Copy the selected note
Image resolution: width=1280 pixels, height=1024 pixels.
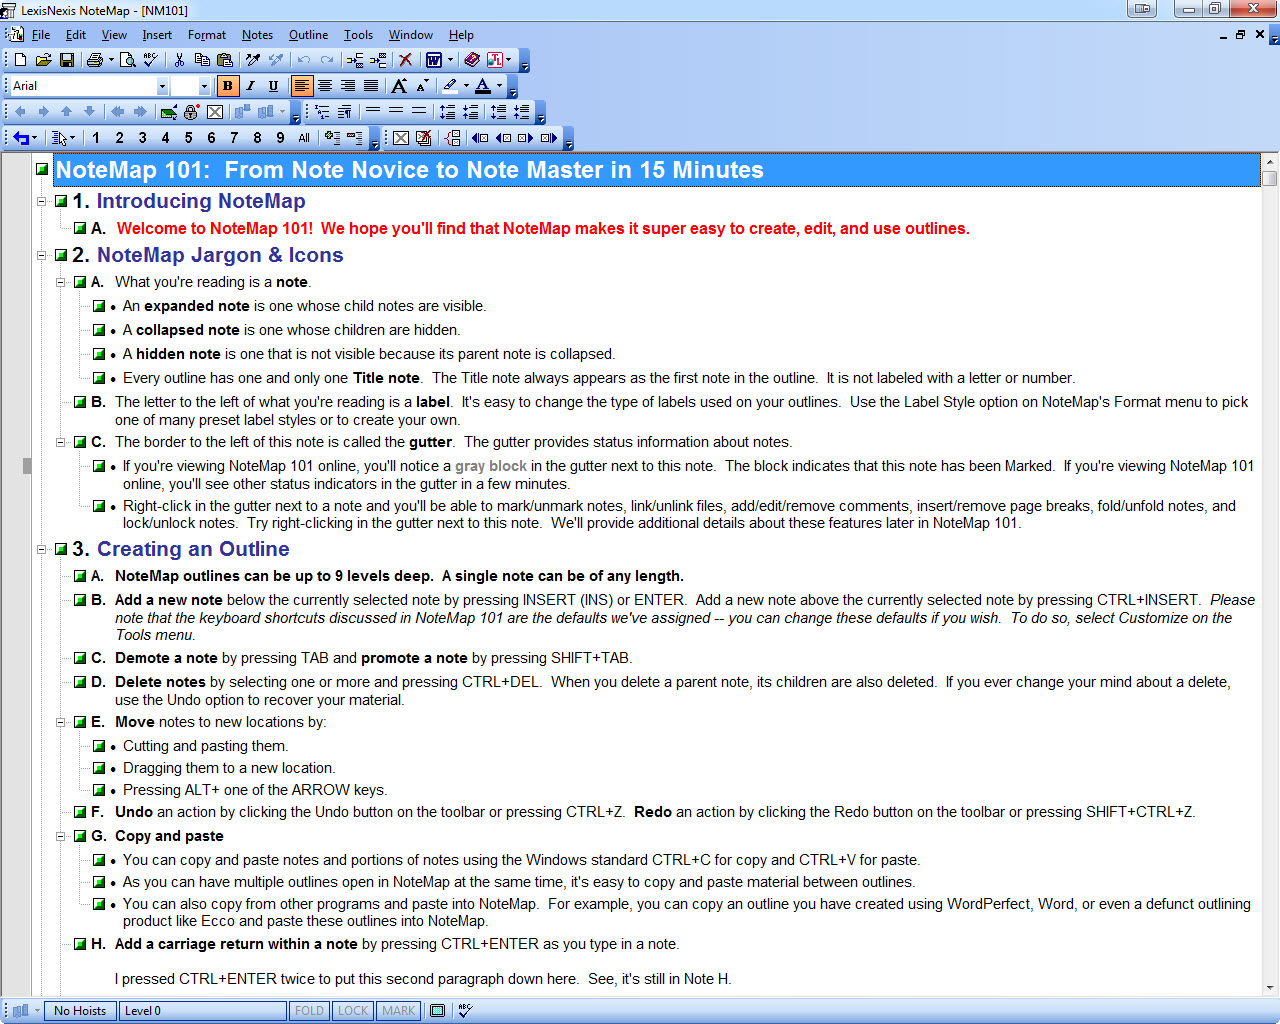(x=202, y=60)
